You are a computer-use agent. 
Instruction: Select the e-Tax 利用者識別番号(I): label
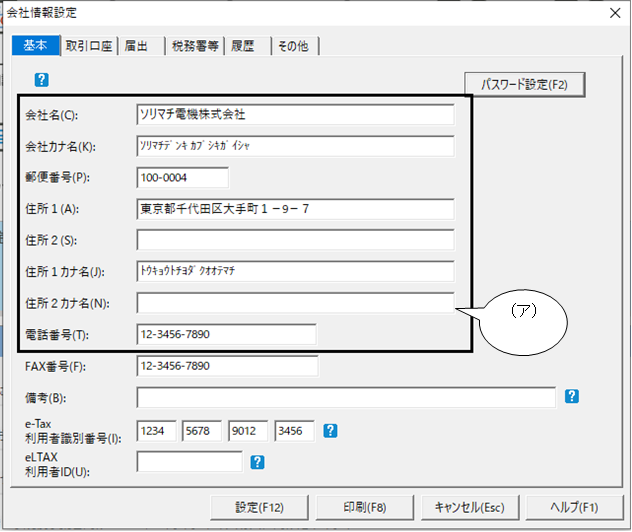(73, 431)
